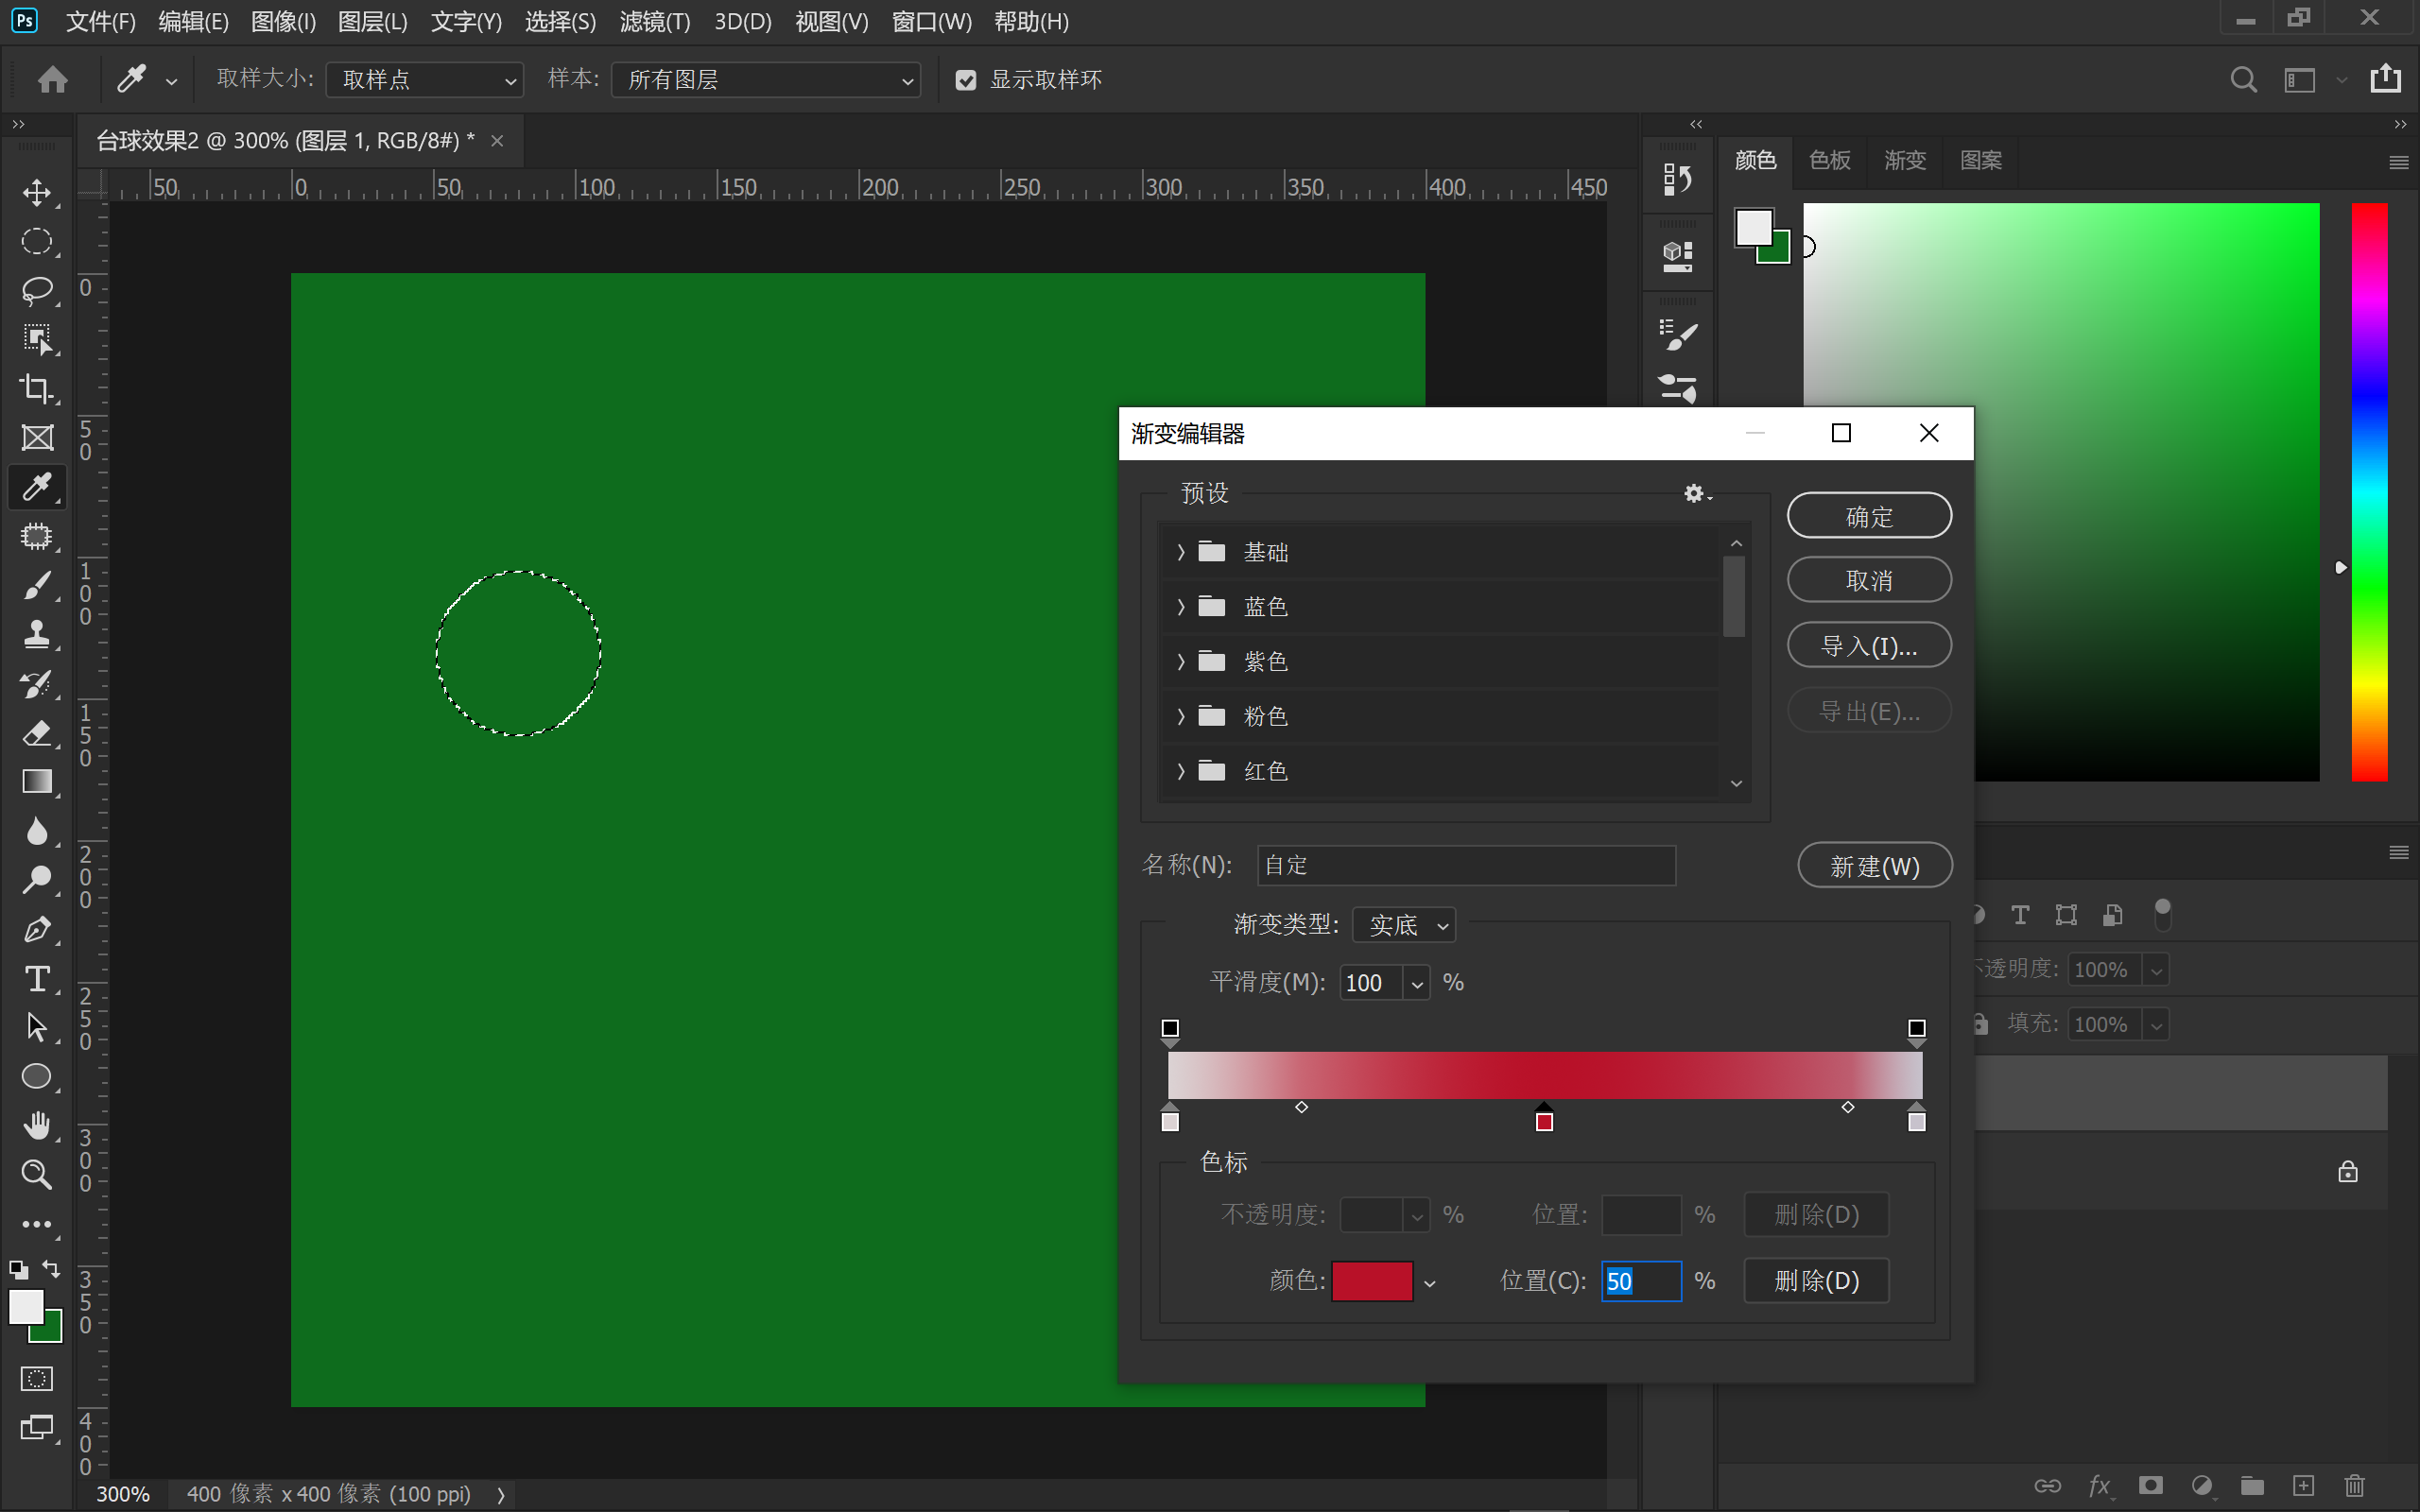Image resolution: width=2420 pixels, height=1512 pixels.
Task: Select the Frame tool
Action: [x=37, y=437]
